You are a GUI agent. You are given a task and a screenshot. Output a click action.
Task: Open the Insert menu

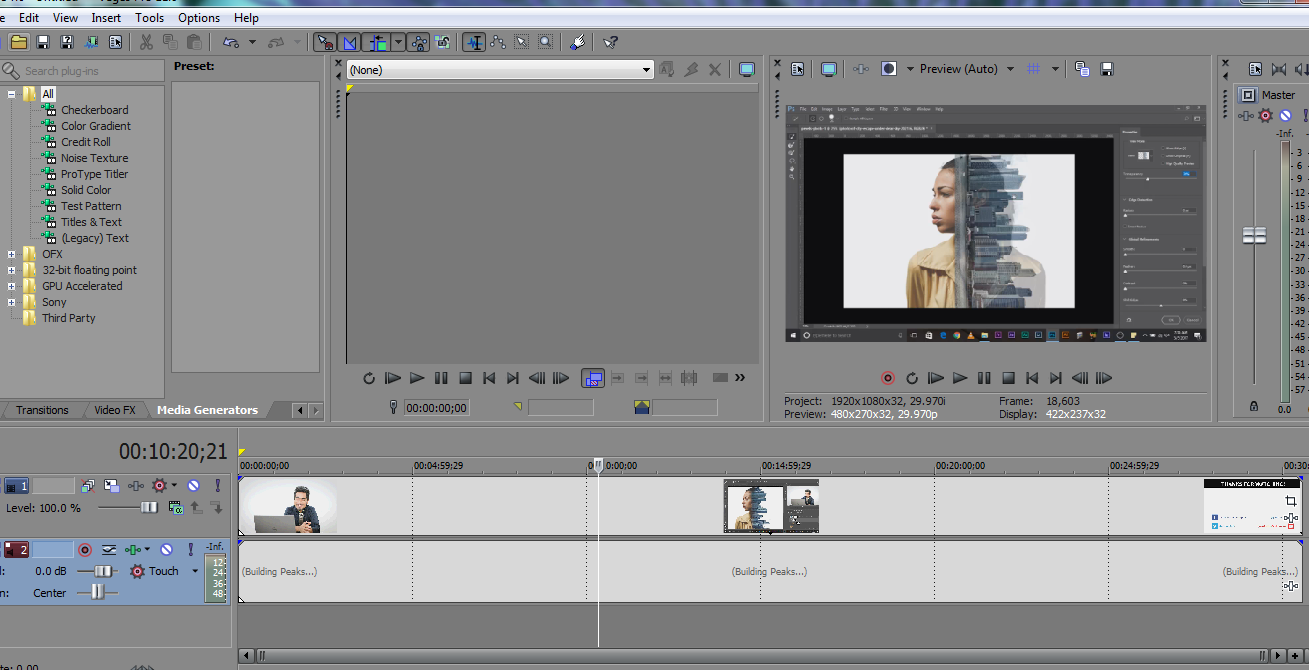[106, 17]
